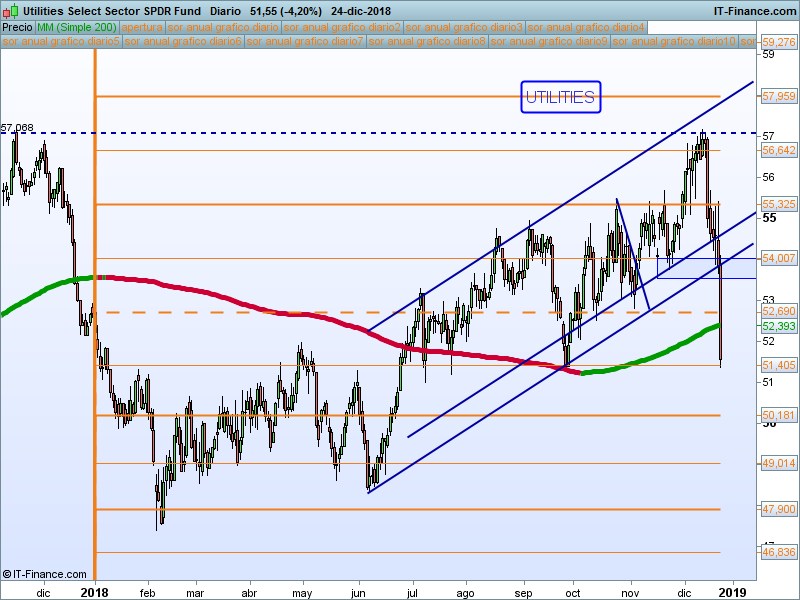
Task: Open sor anual grafico diario4 tab
Action: [586, 27]
